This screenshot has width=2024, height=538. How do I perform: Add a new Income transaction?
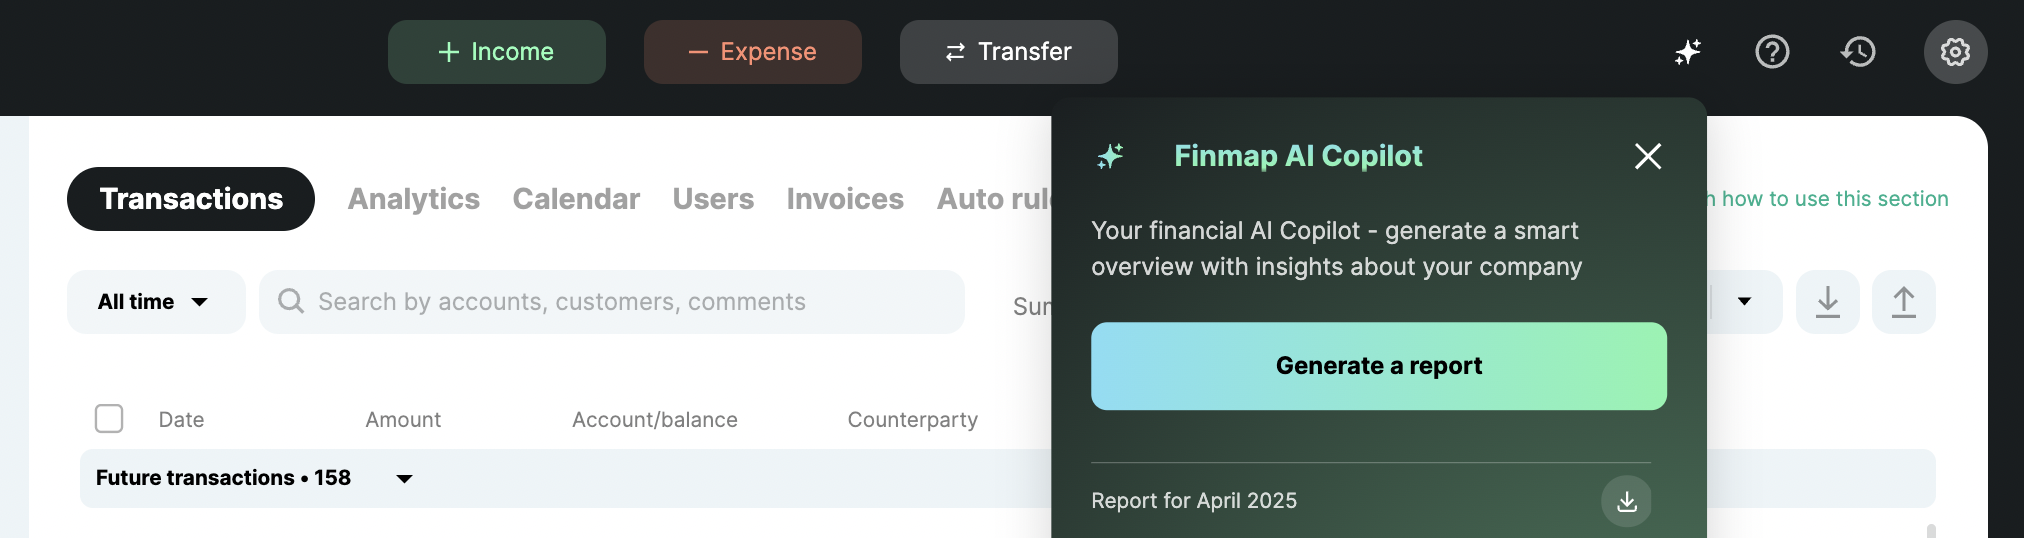click(496, 52)
